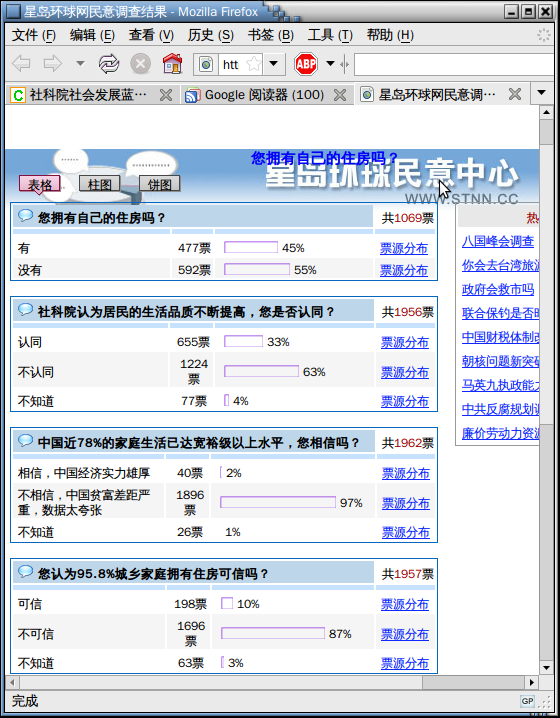Open the 文件 (F) menu

pos(33,35)
